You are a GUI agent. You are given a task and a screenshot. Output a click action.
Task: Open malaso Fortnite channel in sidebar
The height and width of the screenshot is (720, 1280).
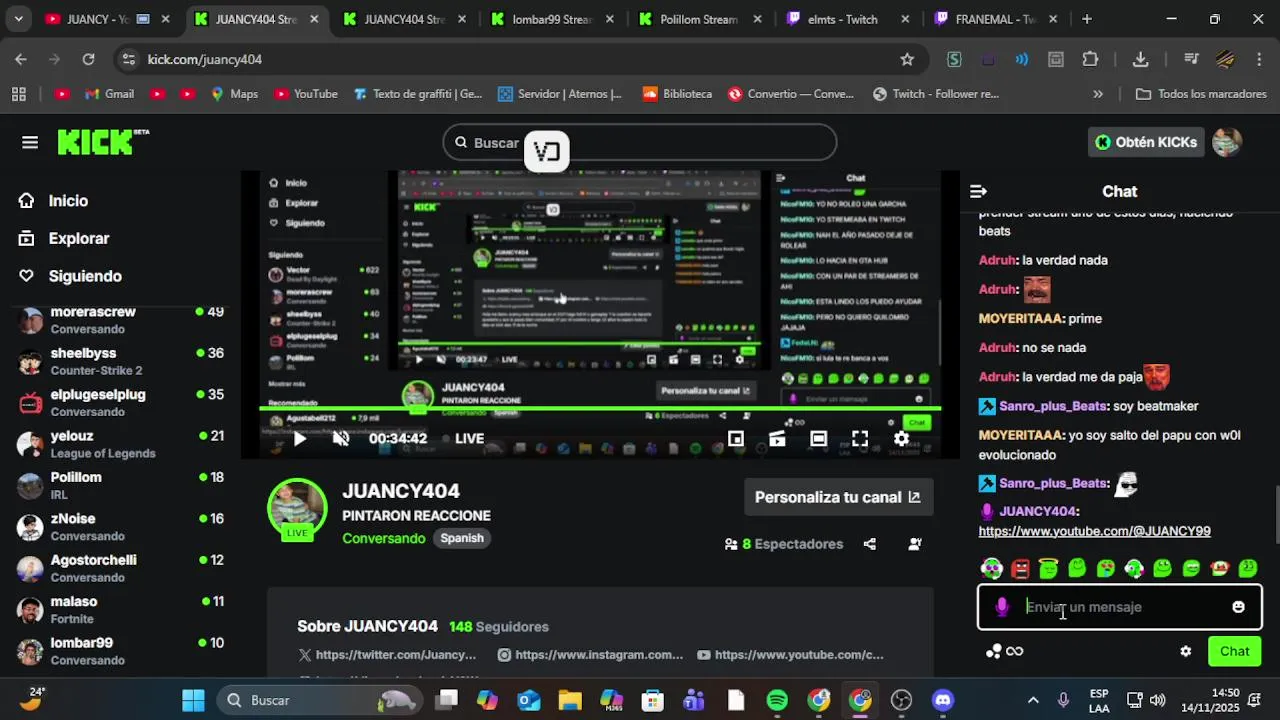tap(120, 610)
